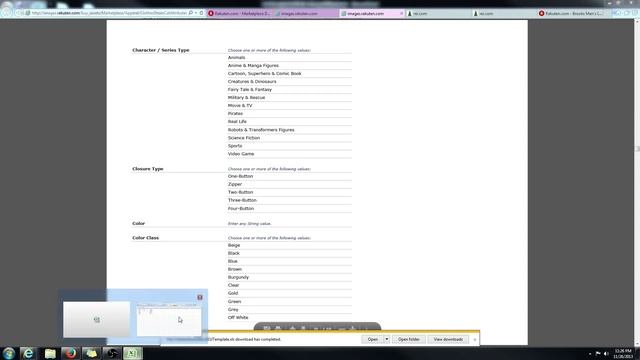
Task: Select the left Excel preview thumbnail
Action: point(97,320)
